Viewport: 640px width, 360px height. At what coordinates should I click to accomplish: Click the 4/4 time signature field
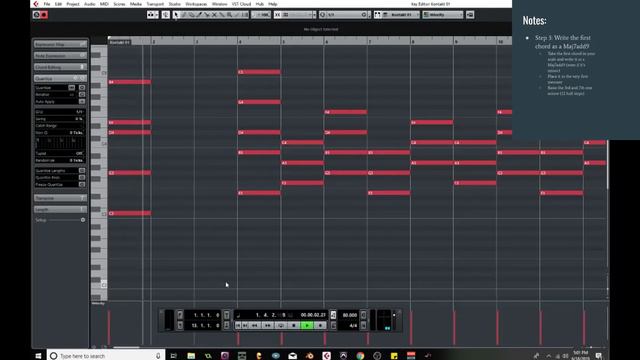click(353, 325)
